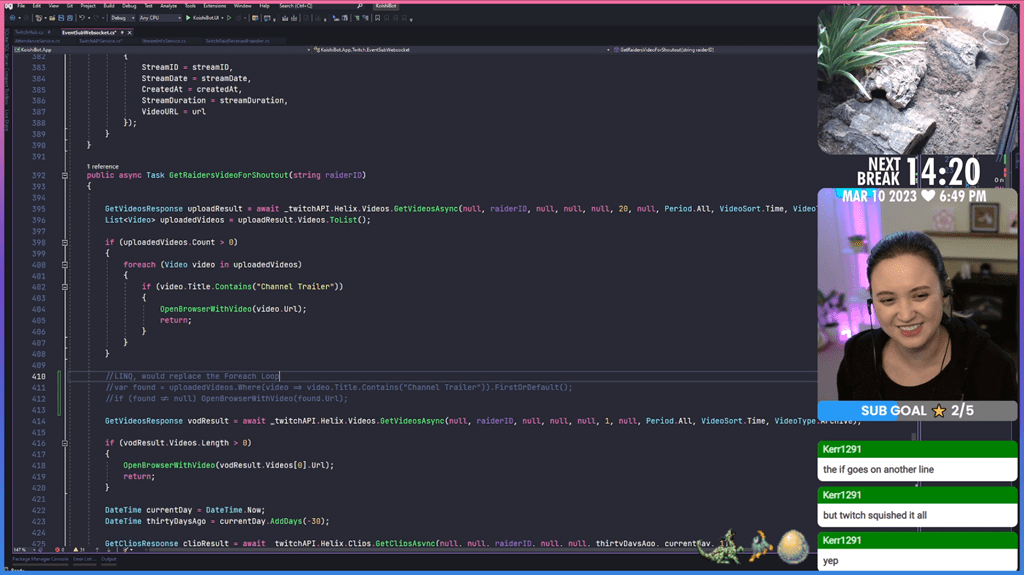Viewport: 1024px width, 575px height.
Task: Collapse the if block at line 398
Action: (x=65, y=242)
